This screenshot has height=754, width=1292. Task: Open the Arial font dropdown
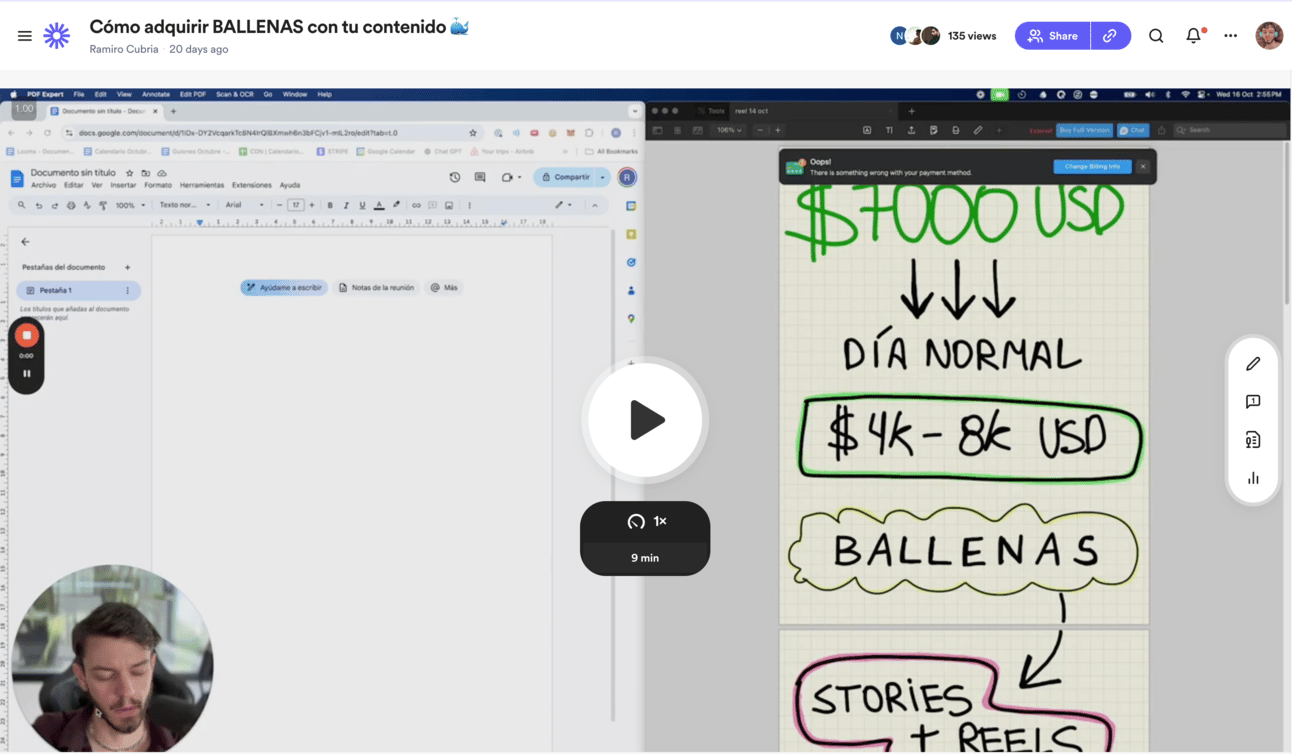(x=245, y=205)
